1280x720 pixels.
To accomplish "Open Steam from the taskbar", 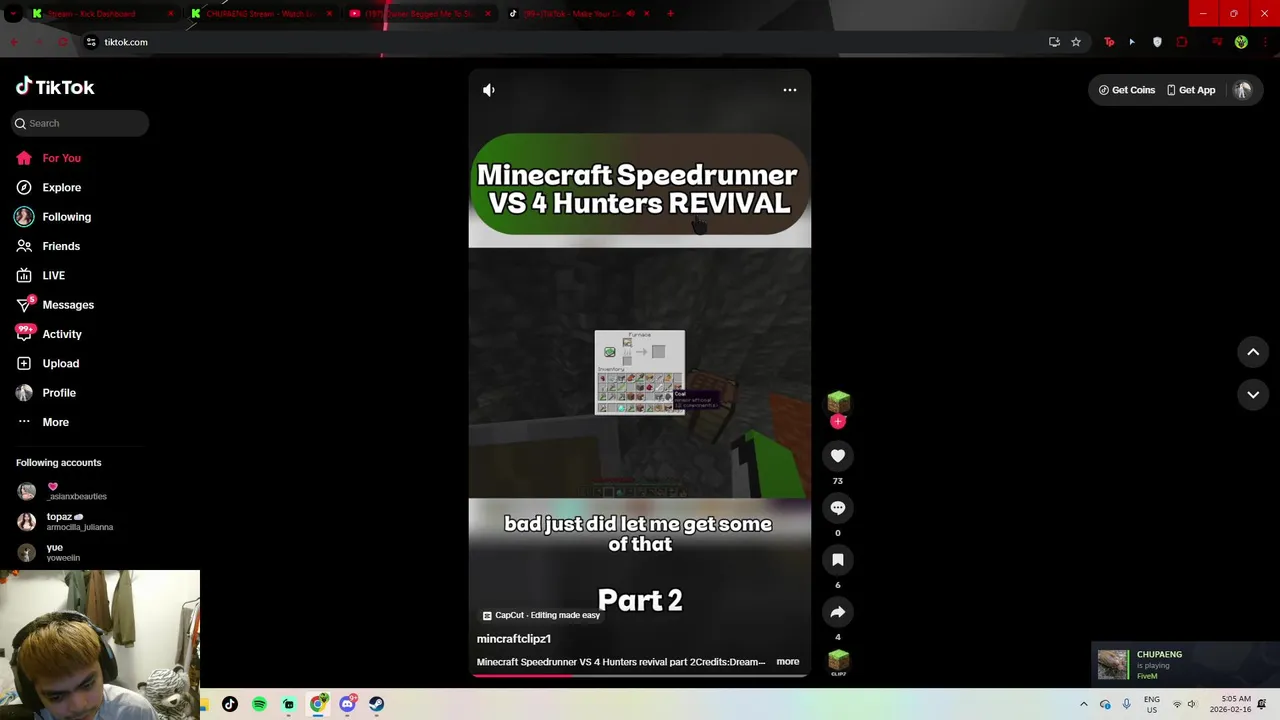I will click(x=376, y=704).
